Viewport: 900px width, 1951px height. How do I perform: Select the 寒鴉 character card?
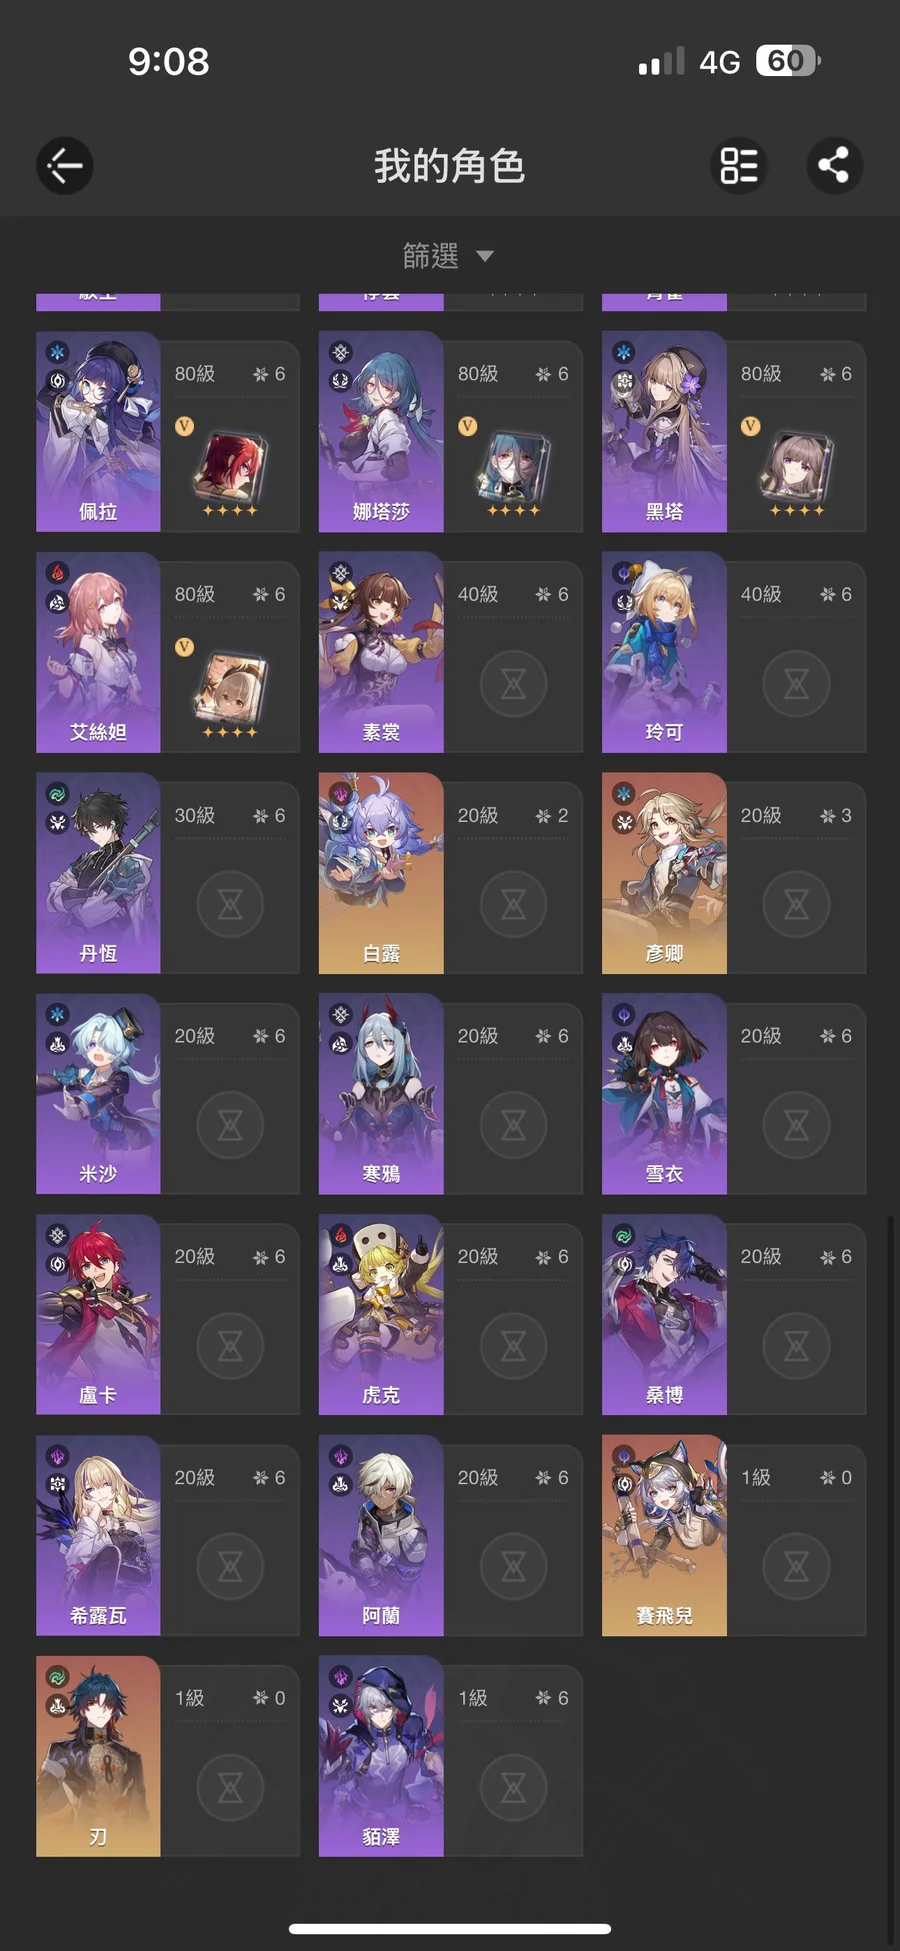tap(450, 1094)
